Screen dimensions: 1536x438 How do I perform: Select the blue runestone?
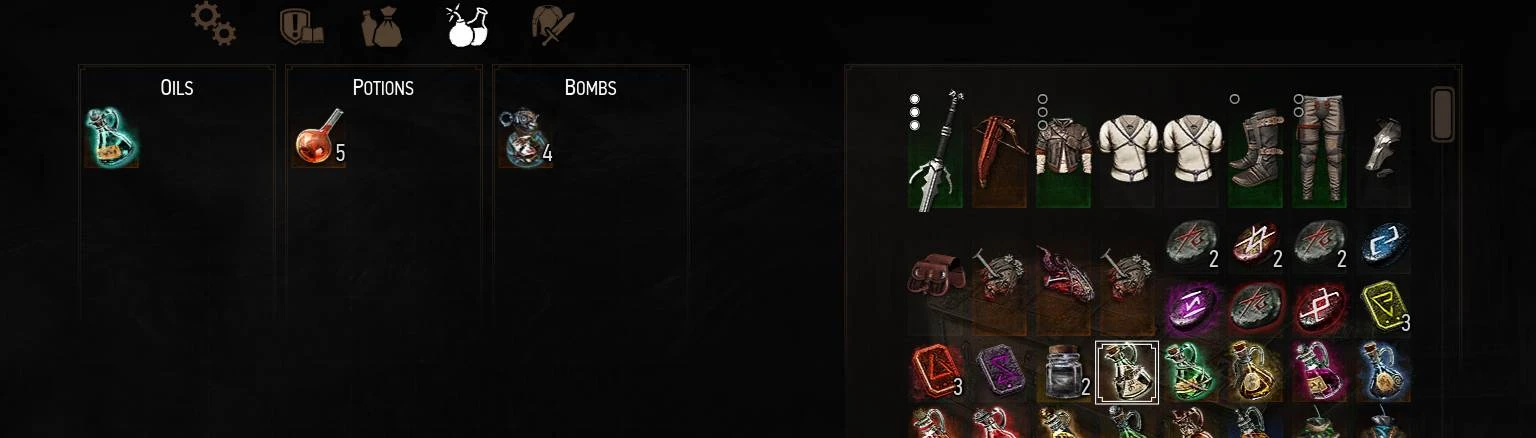[x=1385, y=243]
